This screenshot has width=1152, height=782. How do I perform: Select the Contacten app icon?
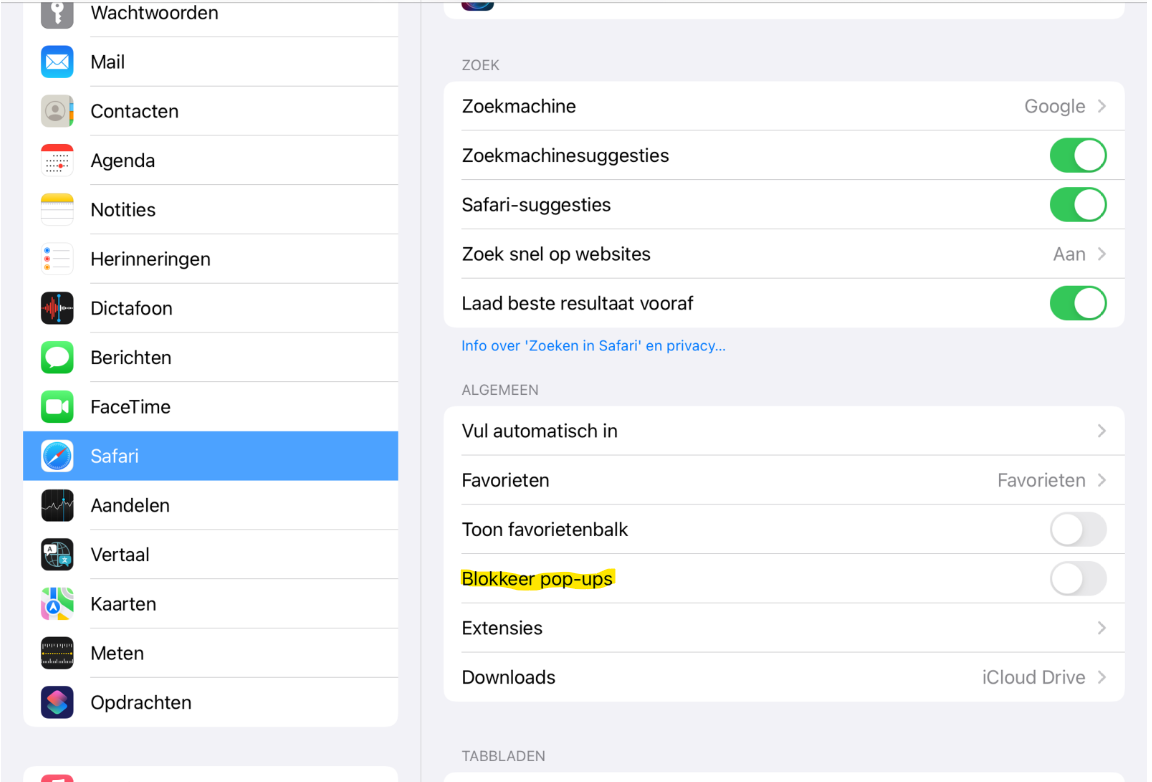[57, 111]
